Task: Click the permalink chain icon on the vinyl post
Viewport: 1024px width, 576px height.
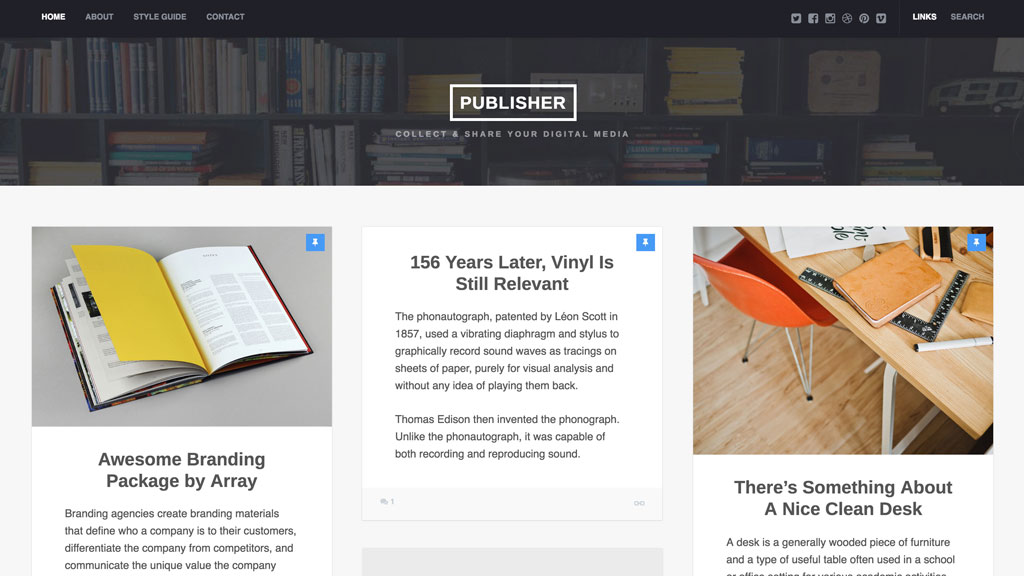Action: 639,503
